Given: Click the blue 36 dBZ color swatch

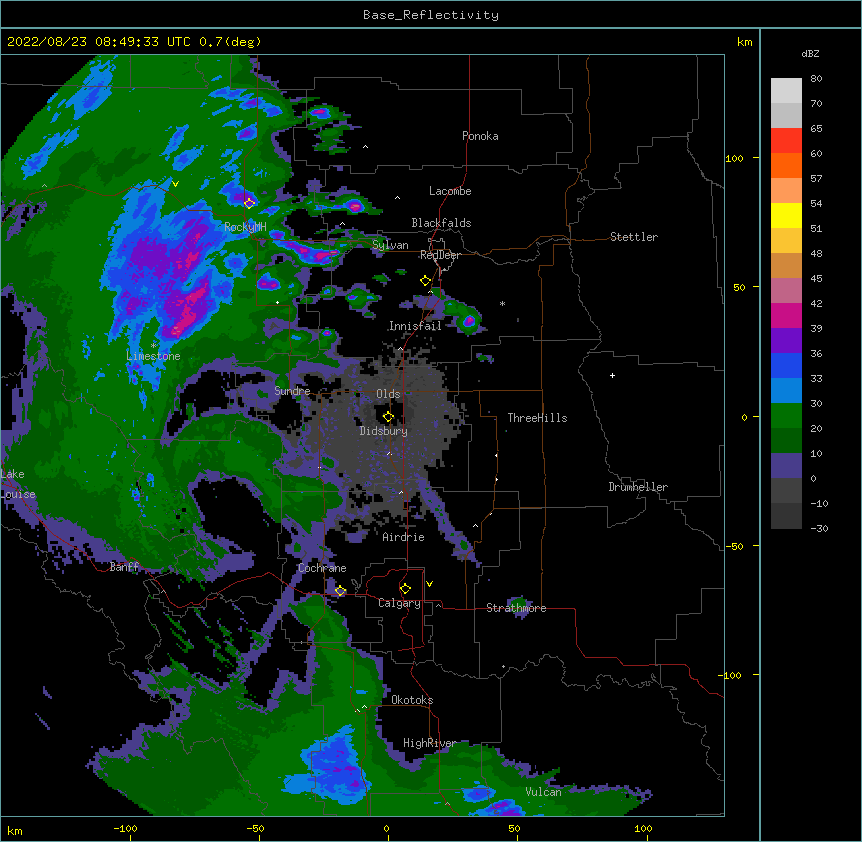Looking at the screenshot, I should point(786,365).
